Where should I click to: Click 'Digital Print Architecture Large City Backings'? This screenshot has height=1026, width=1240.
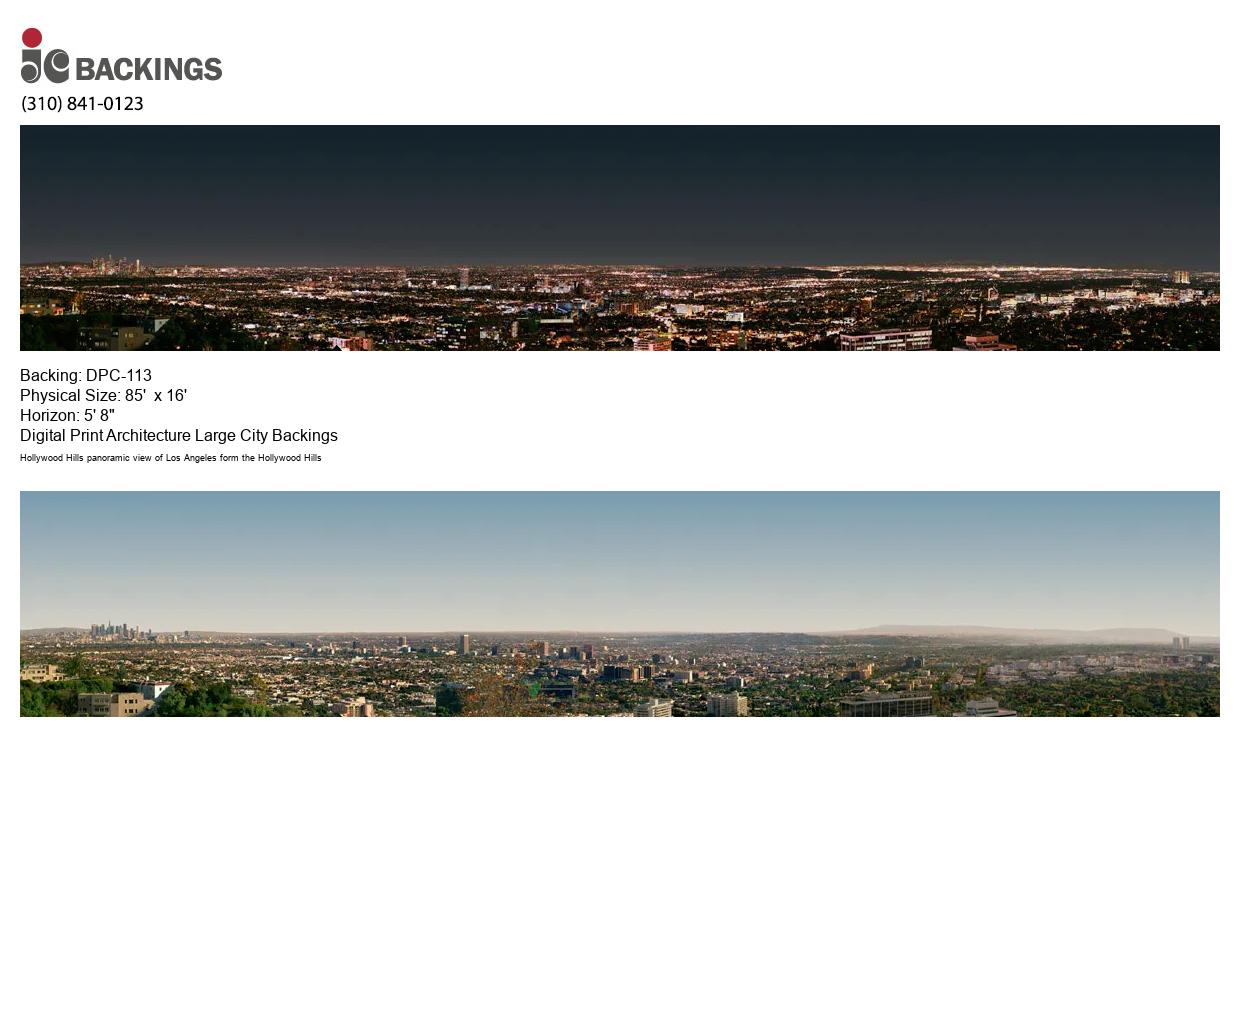point(179,436)
